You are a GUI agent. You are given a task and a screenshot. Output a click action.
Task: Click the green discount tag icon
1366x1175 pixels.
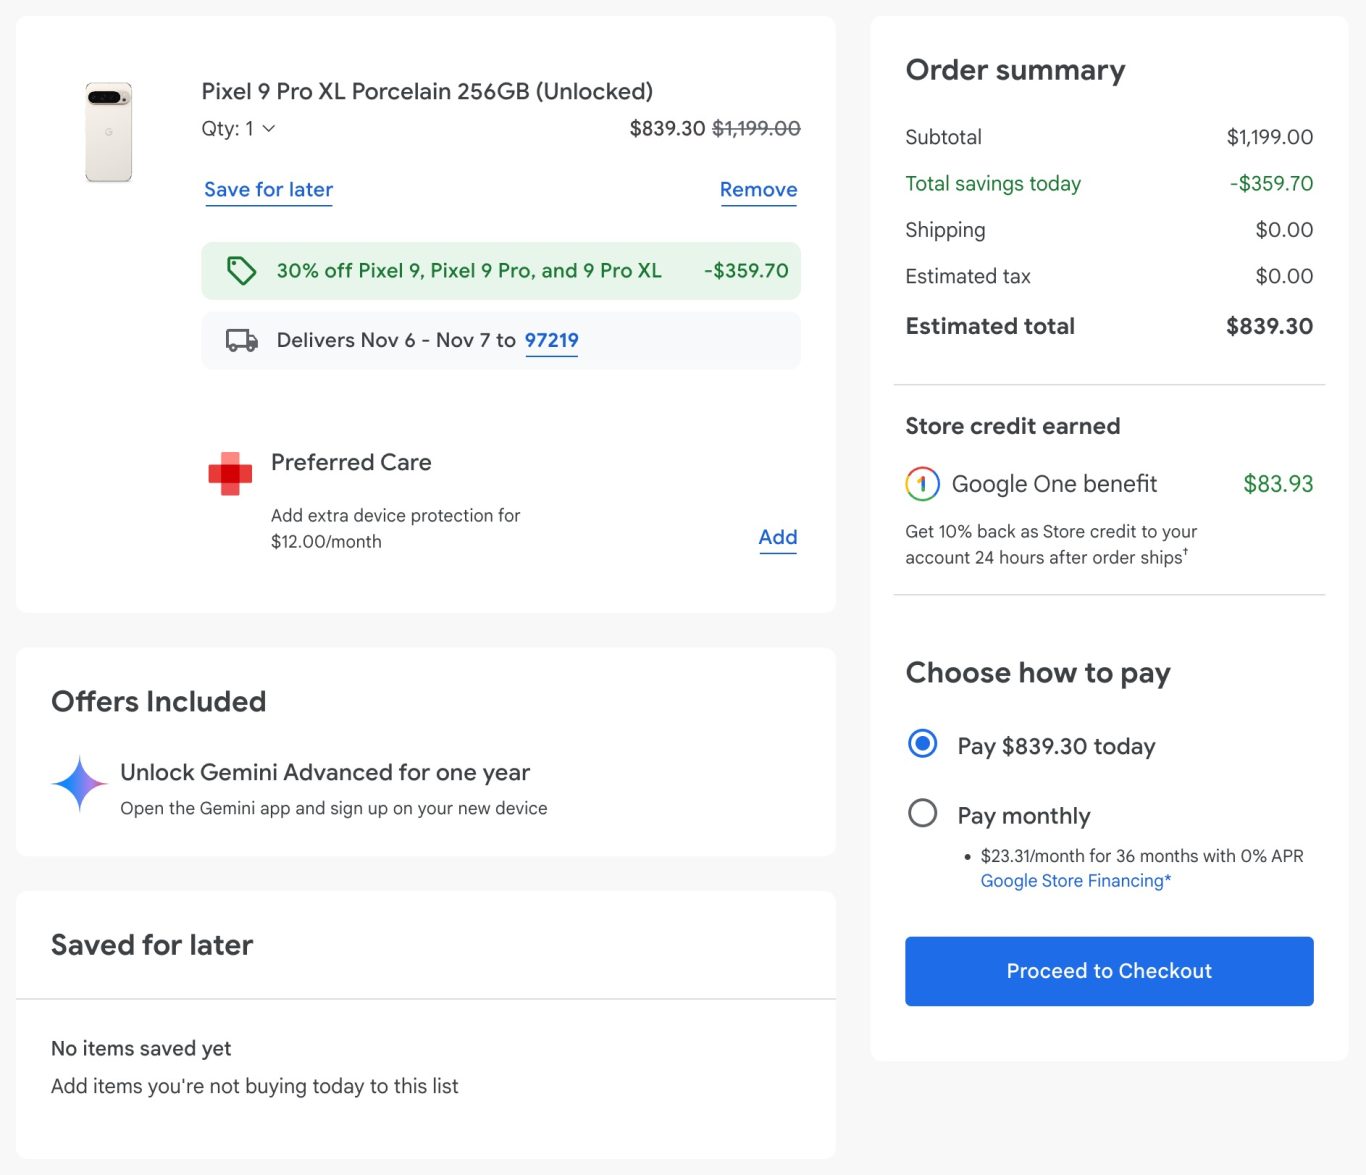pos(241,271)
